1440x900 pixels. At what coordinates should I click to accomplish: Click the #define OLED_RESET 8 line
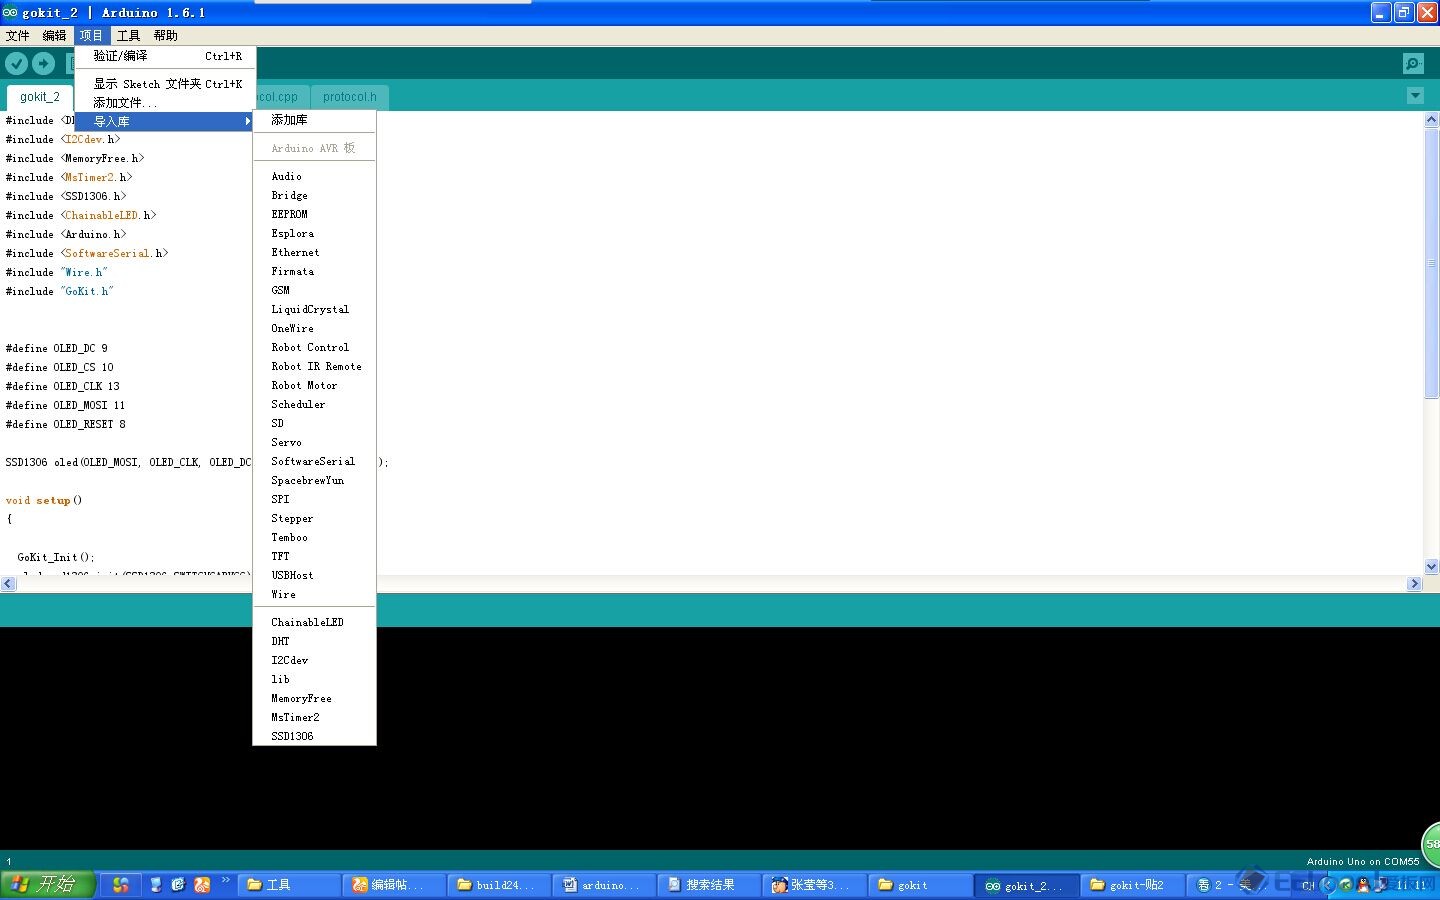point(66,424)
